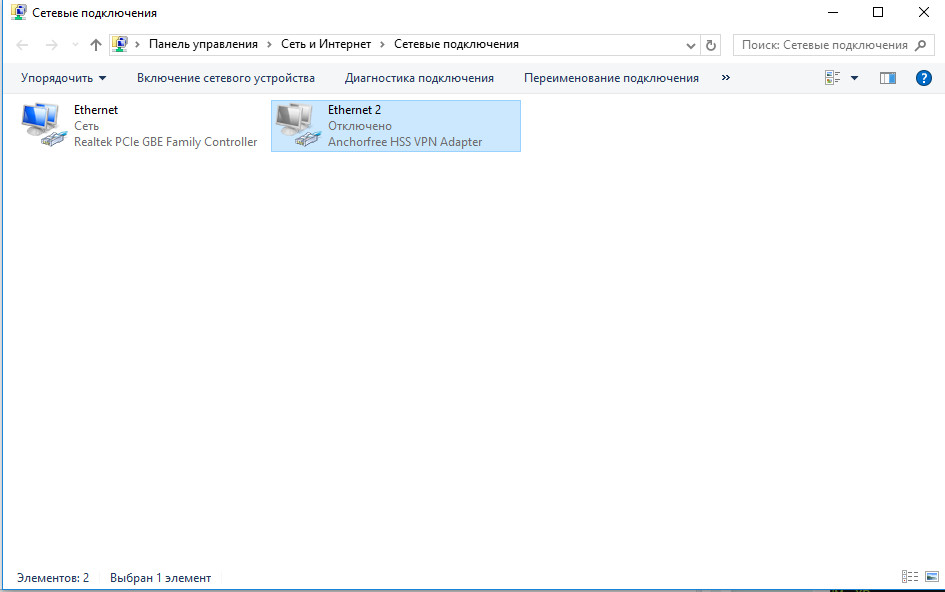Viewport: 945px width, 592px height.
Task: Click Anchorfree HSS VPN Adapter text
Action: pos(405,142)
